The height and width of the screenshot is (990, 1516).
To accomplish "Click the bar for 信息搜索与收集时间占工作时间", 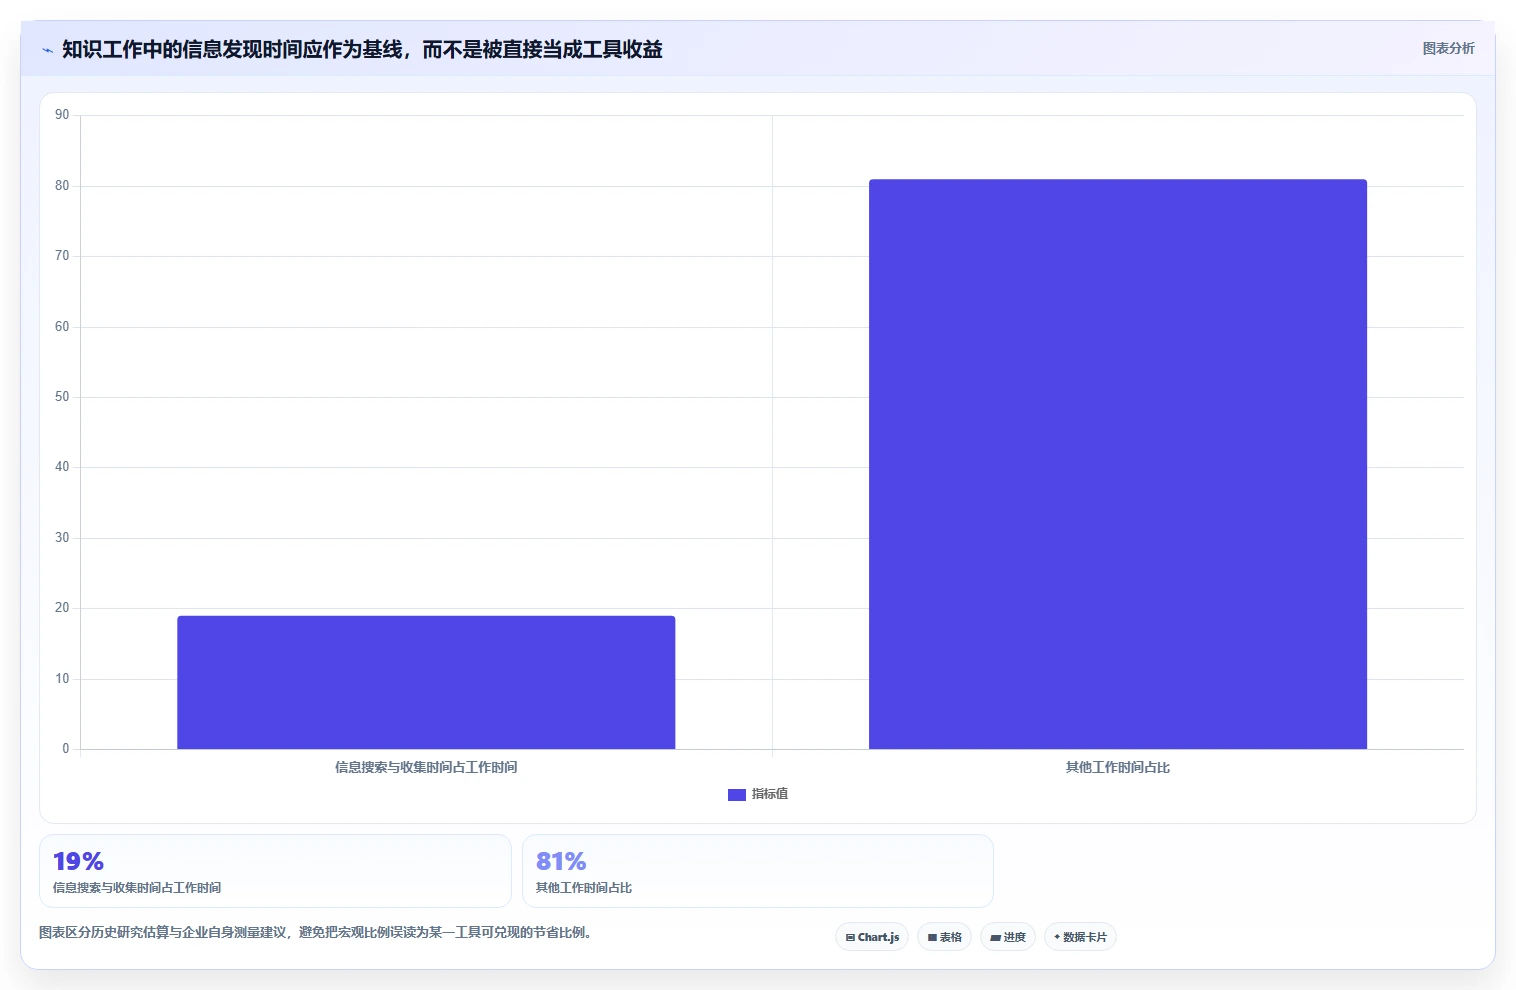I will [x=426, y=682].
